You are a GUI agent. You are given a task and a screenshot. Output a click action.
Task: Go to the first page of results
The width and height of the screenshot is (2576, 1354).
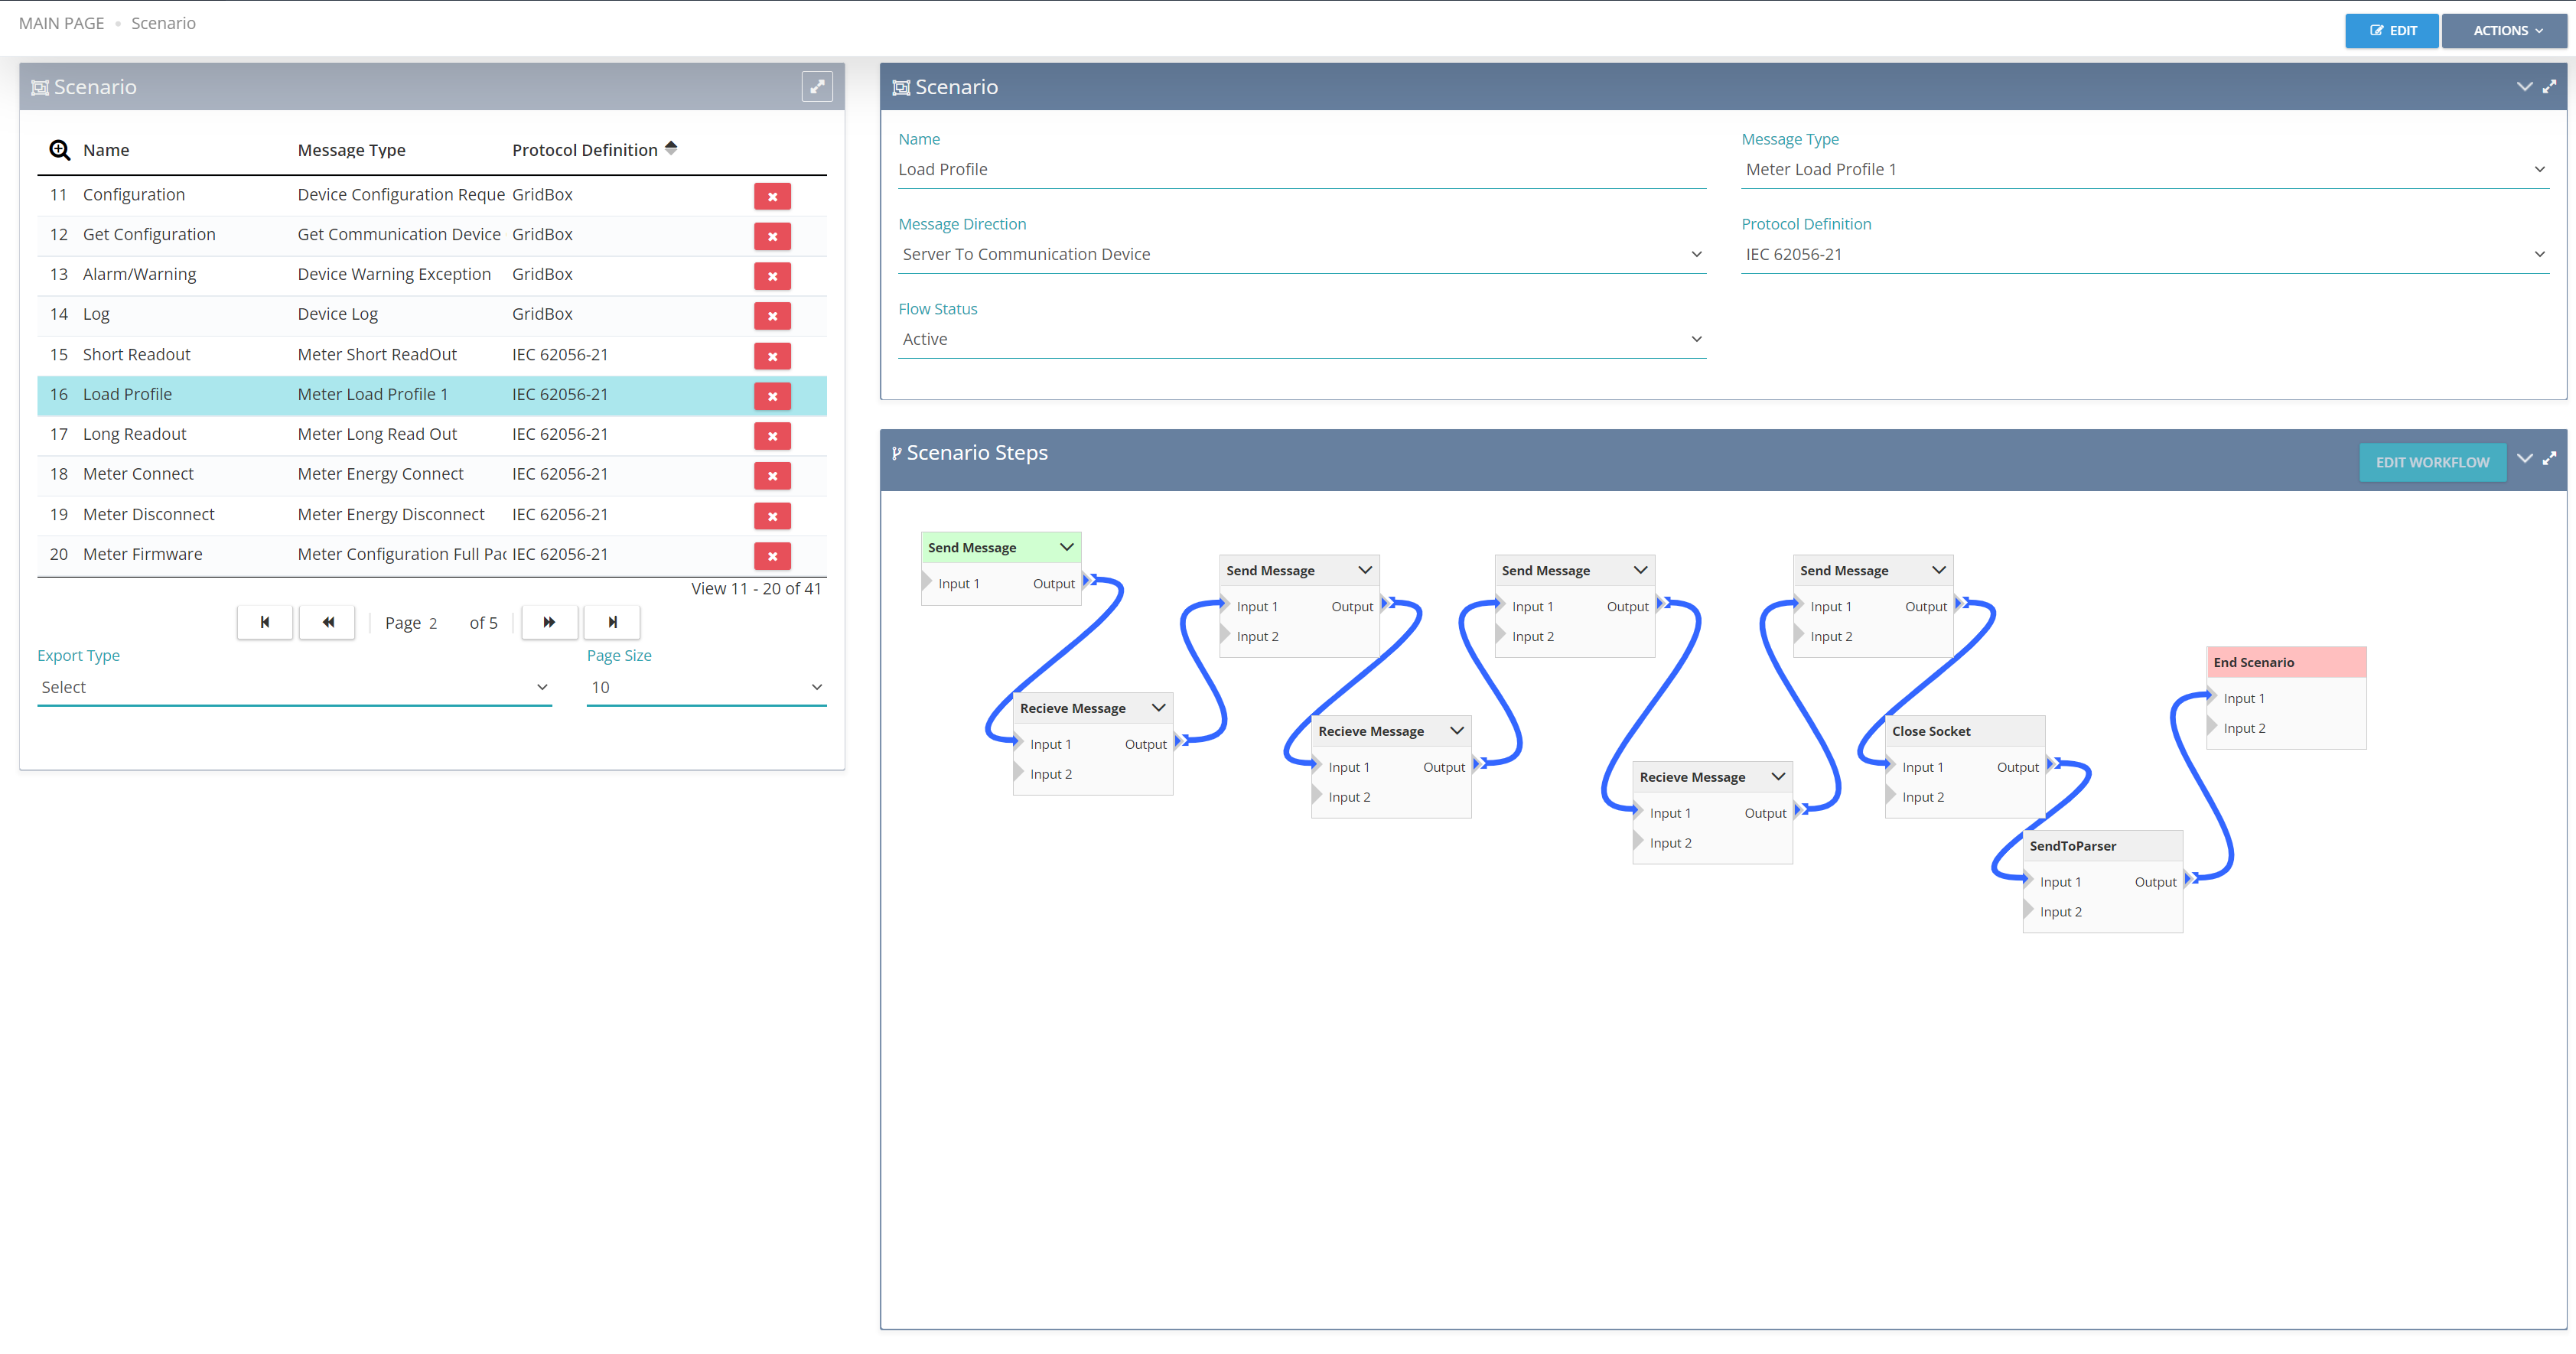[265, 622]
